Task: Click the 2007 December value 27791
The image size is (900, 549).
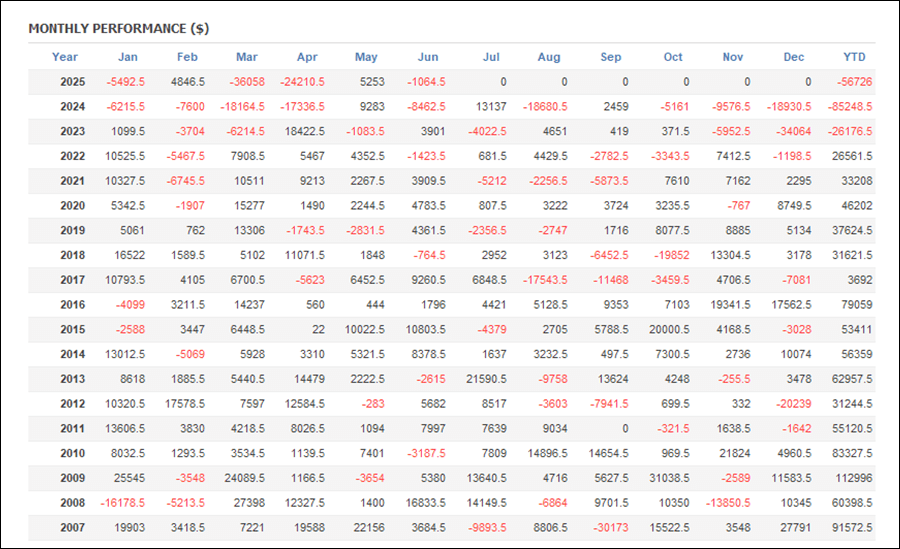Action: 796,527
